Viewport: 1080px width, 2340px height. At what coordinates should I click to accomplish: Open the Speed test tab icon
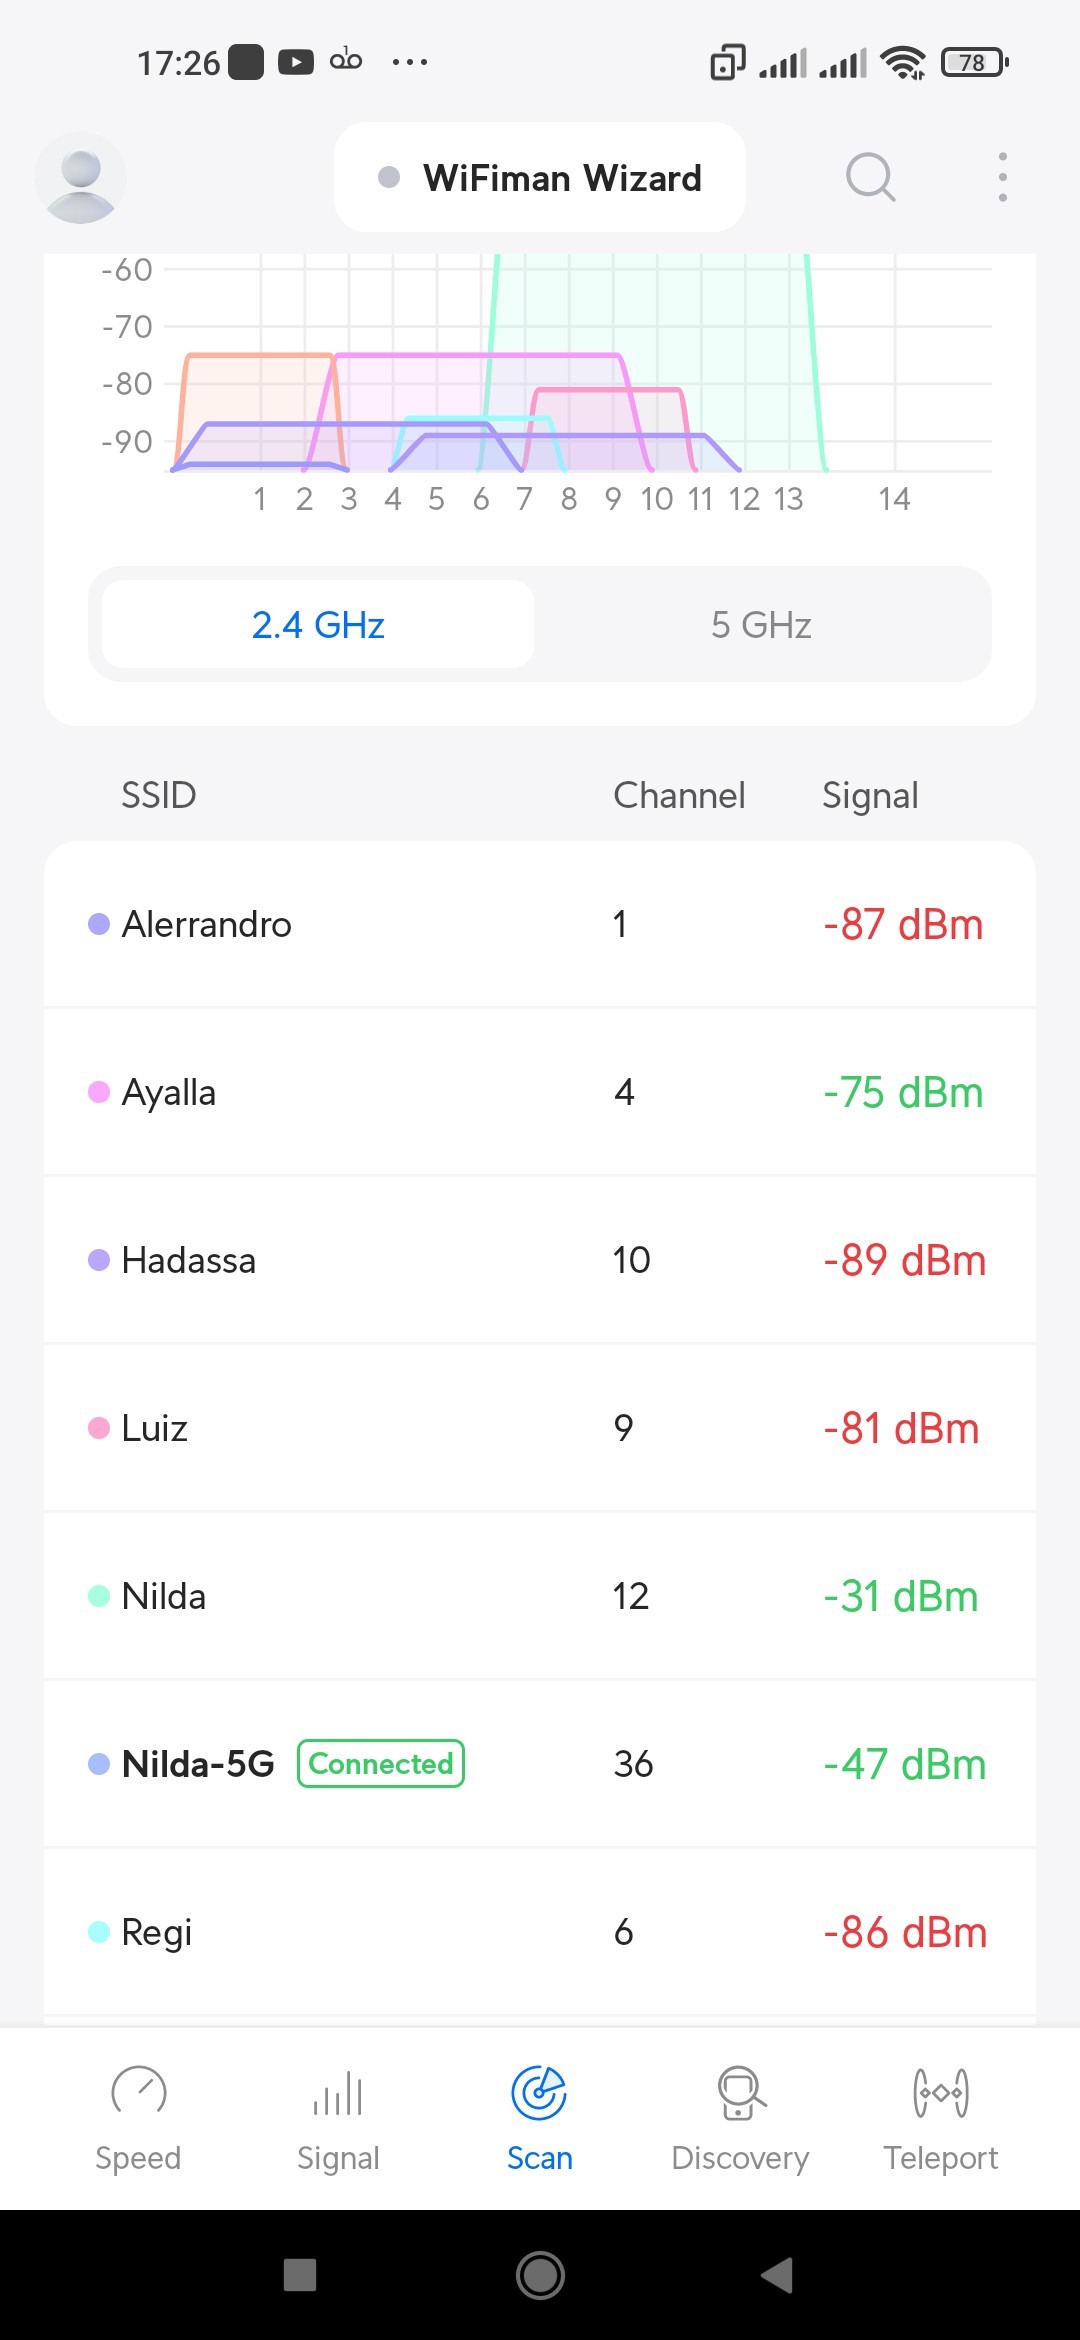[138, 2092]
